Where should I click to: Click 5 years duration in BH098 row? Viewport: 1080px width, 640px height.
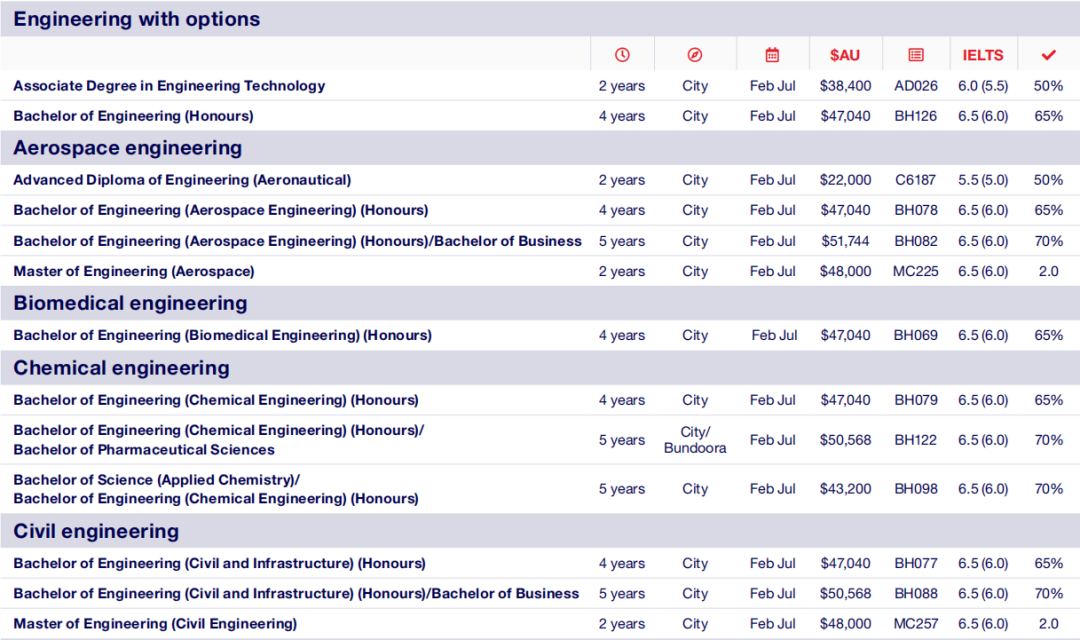622,489
